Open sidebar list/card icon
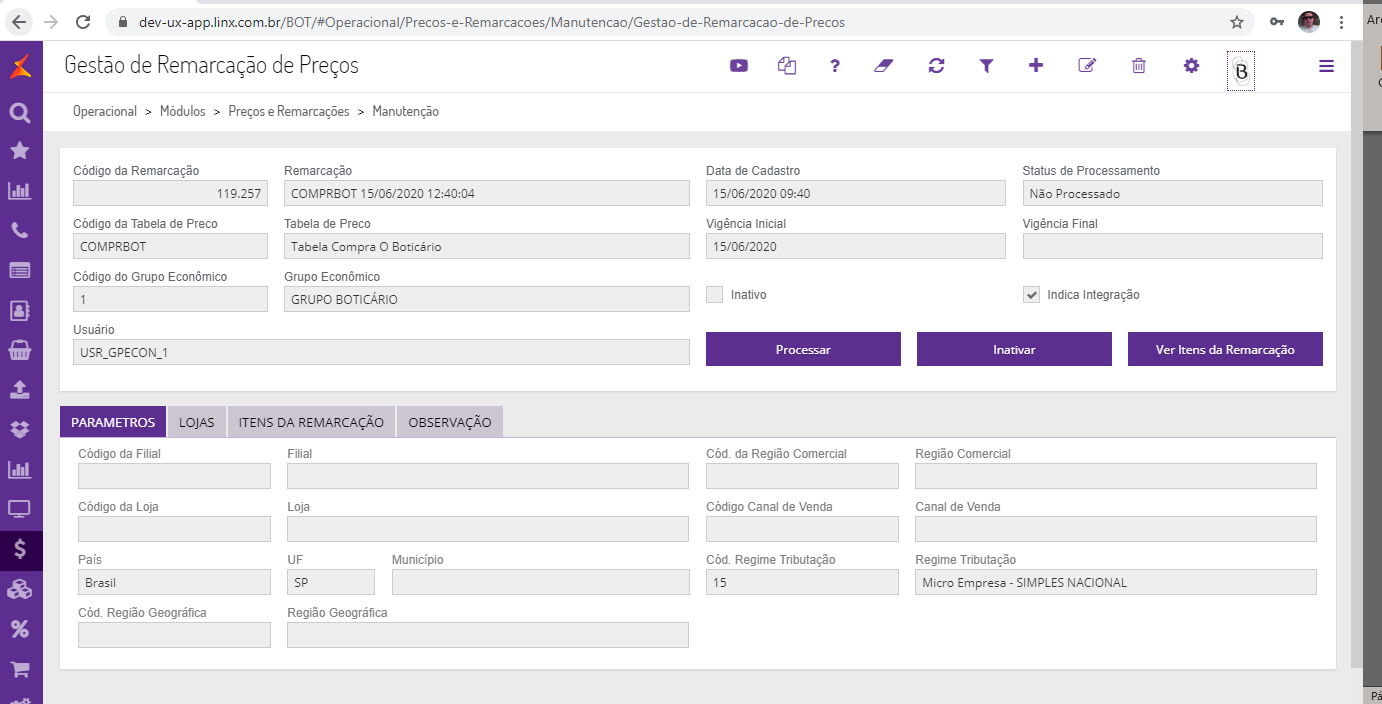The image size is (1382, 704). (x=20, y=270)
